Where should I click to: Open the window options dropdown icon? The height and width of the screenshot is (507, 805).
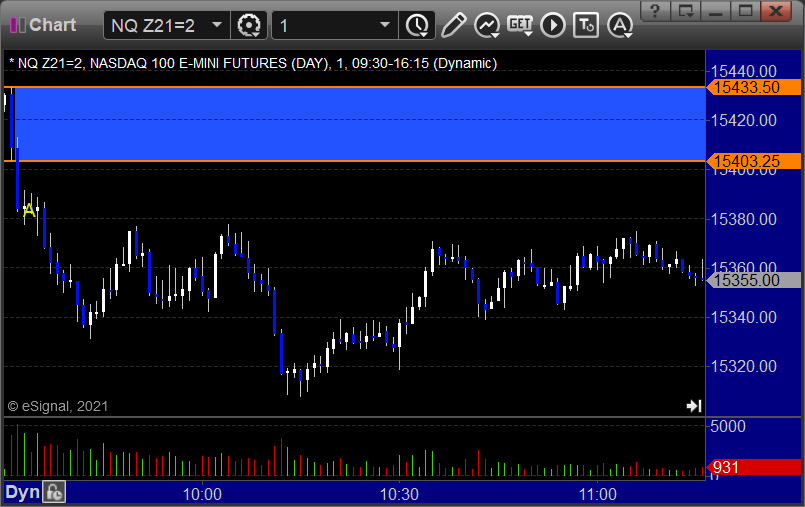click(x=685, y=11)
